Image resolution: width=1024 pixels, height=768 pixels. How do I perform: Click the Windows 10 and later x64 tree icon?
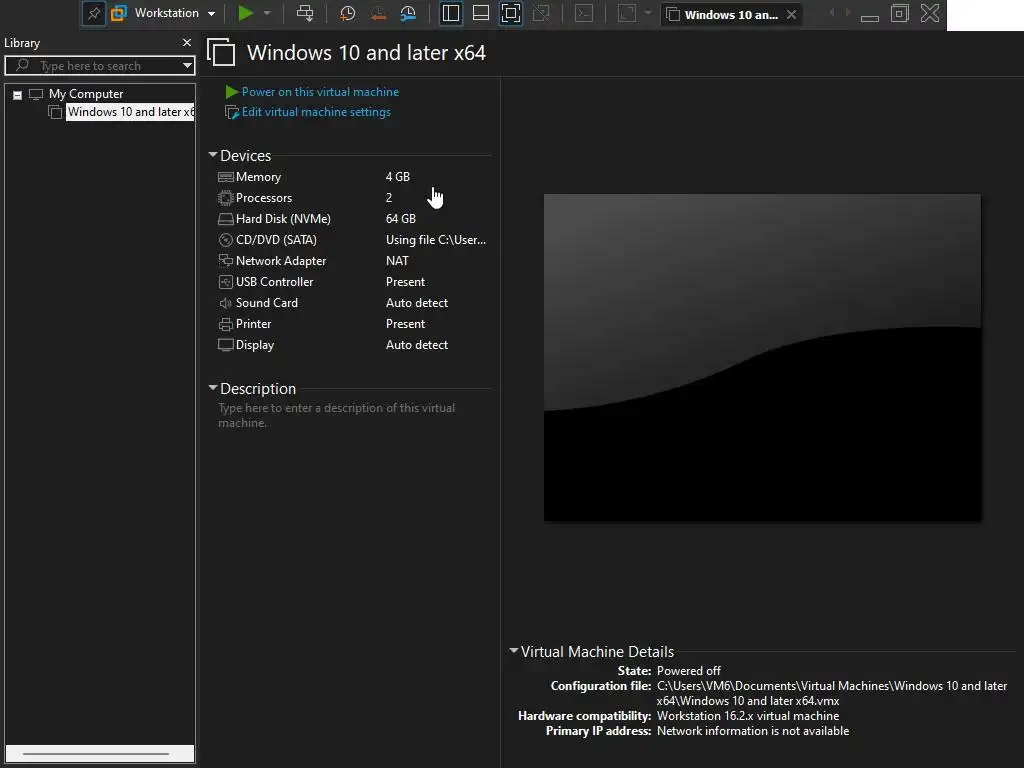(x=56, y=112)
